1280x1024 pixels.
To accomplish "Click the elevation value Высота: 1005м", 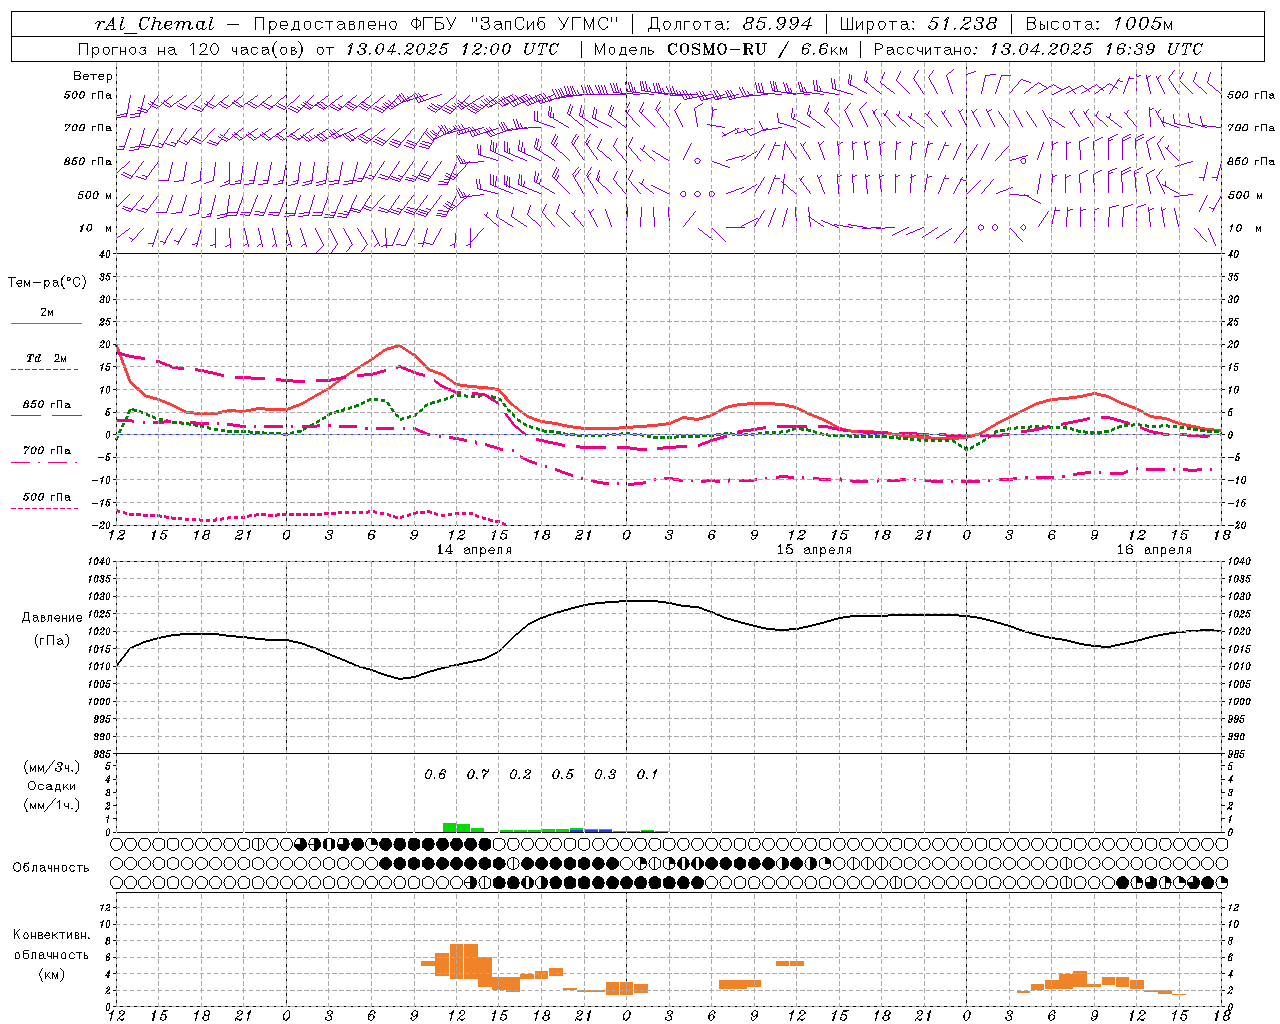I will [x=1099, y=24].
